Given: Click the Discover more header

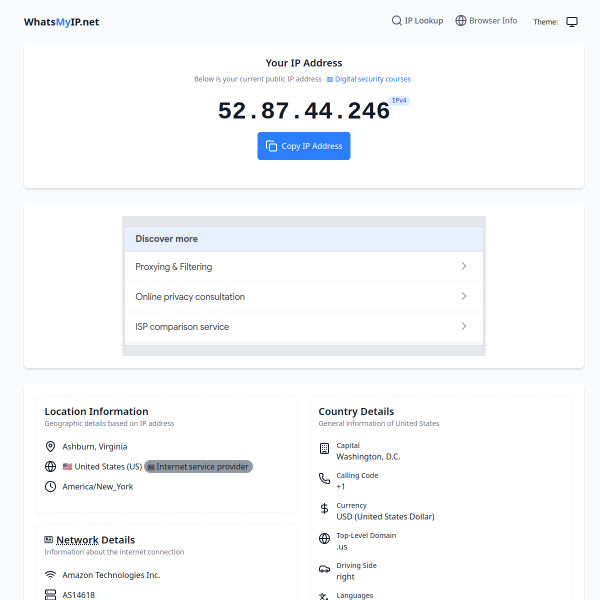Looking at the screenshot, I should click(304, 239).
